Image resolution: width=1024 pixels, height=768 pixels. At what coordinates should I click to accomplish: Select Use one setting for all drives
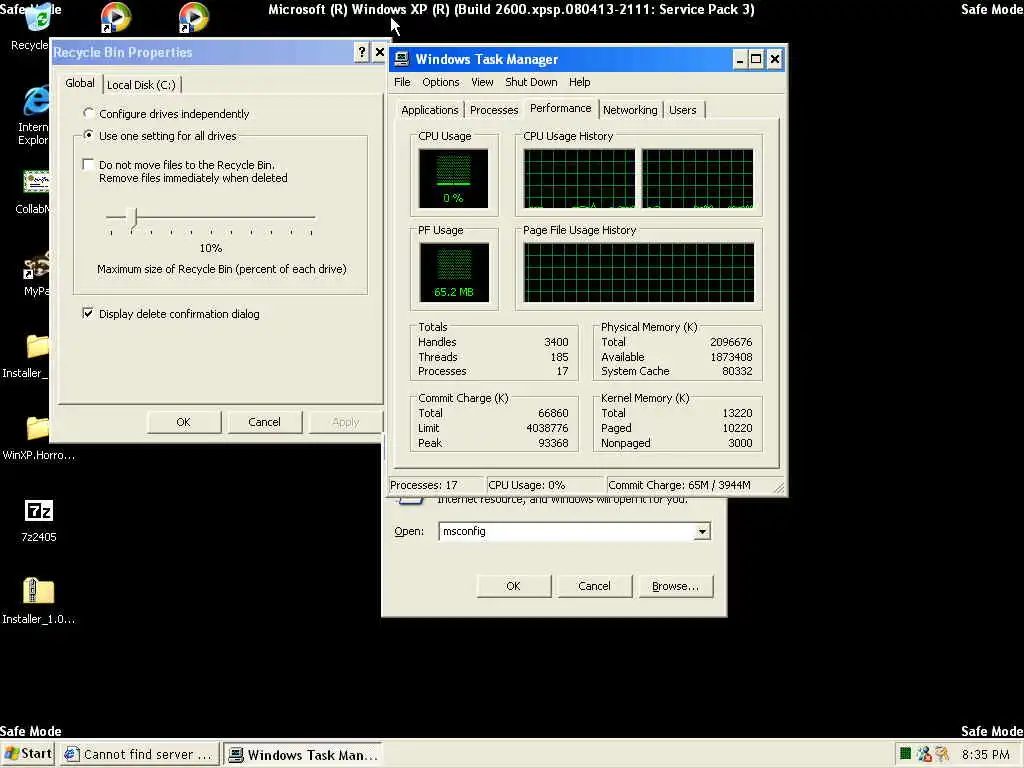[89, 135]
